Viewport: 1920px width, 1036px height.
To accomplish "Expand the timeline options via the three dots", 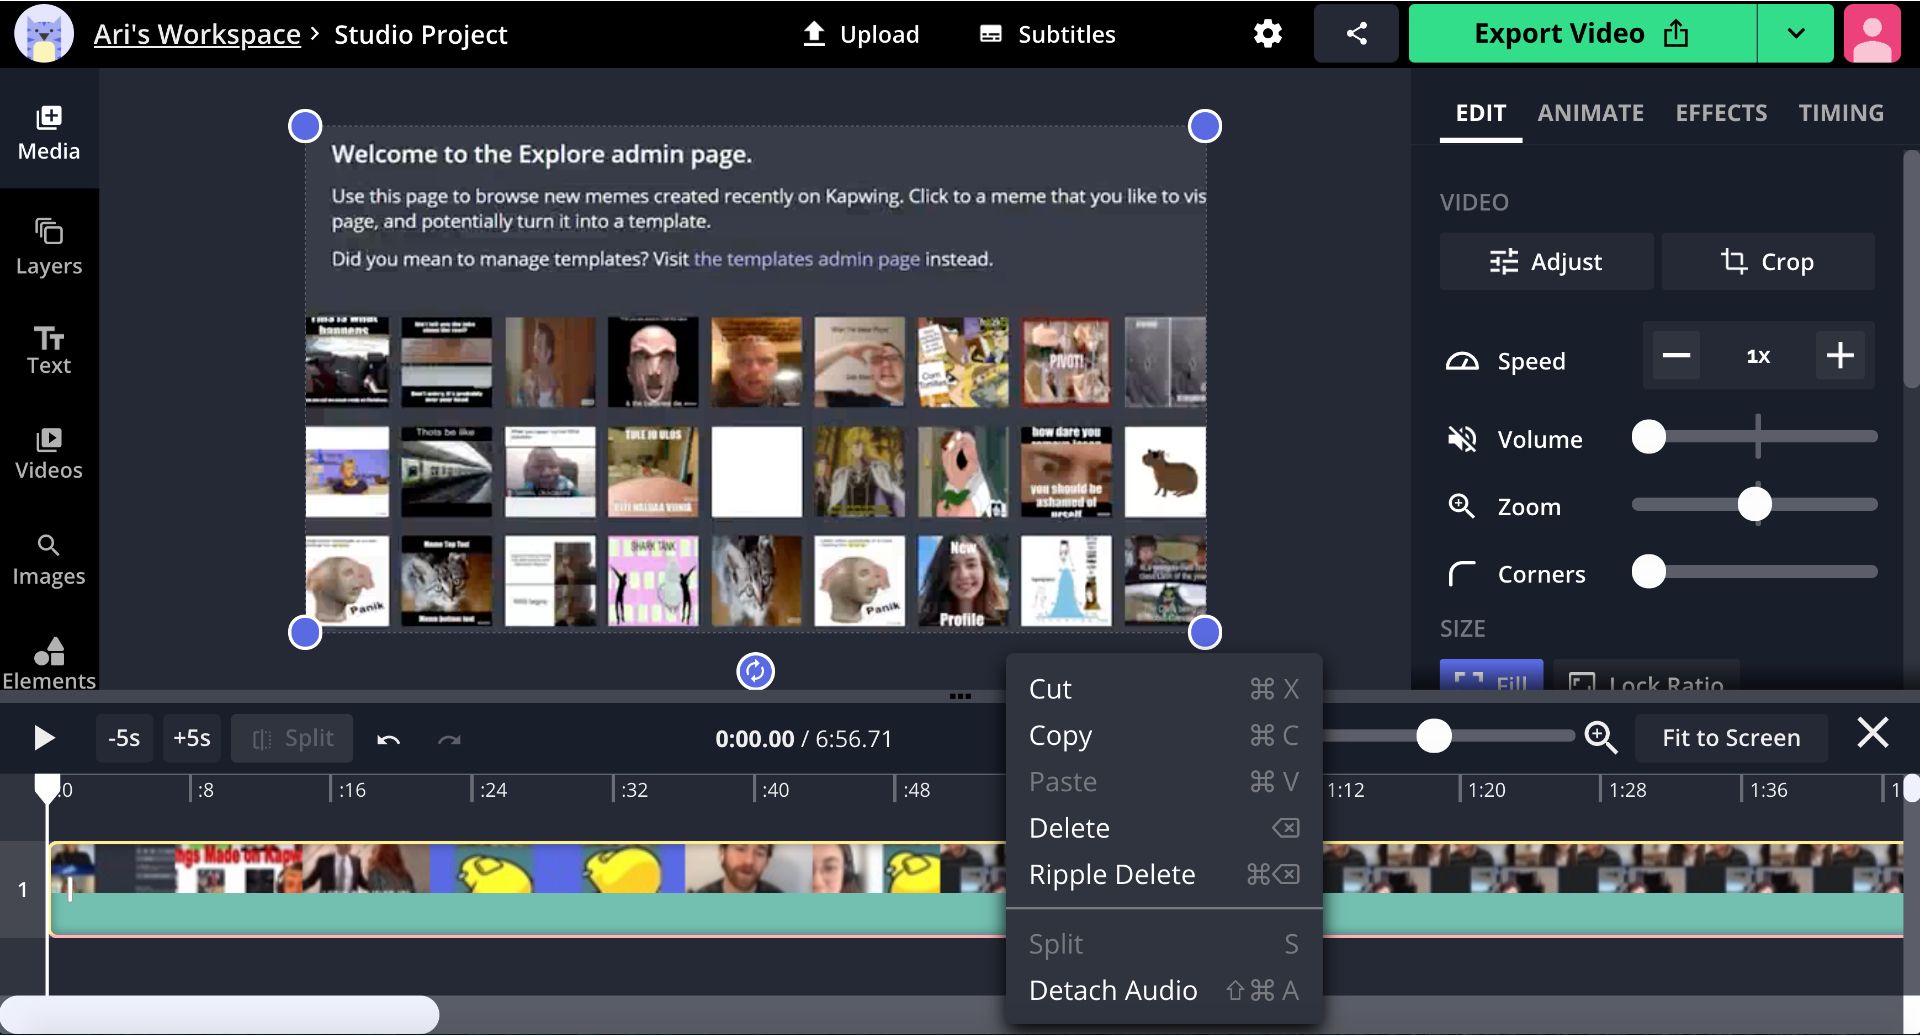I will [960, 696].
